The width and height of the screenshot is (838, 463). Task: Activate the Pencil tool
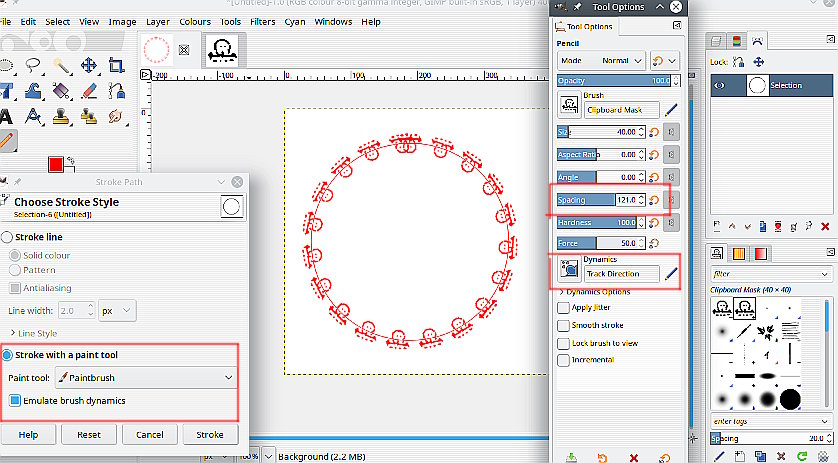[x=6, y=141]
